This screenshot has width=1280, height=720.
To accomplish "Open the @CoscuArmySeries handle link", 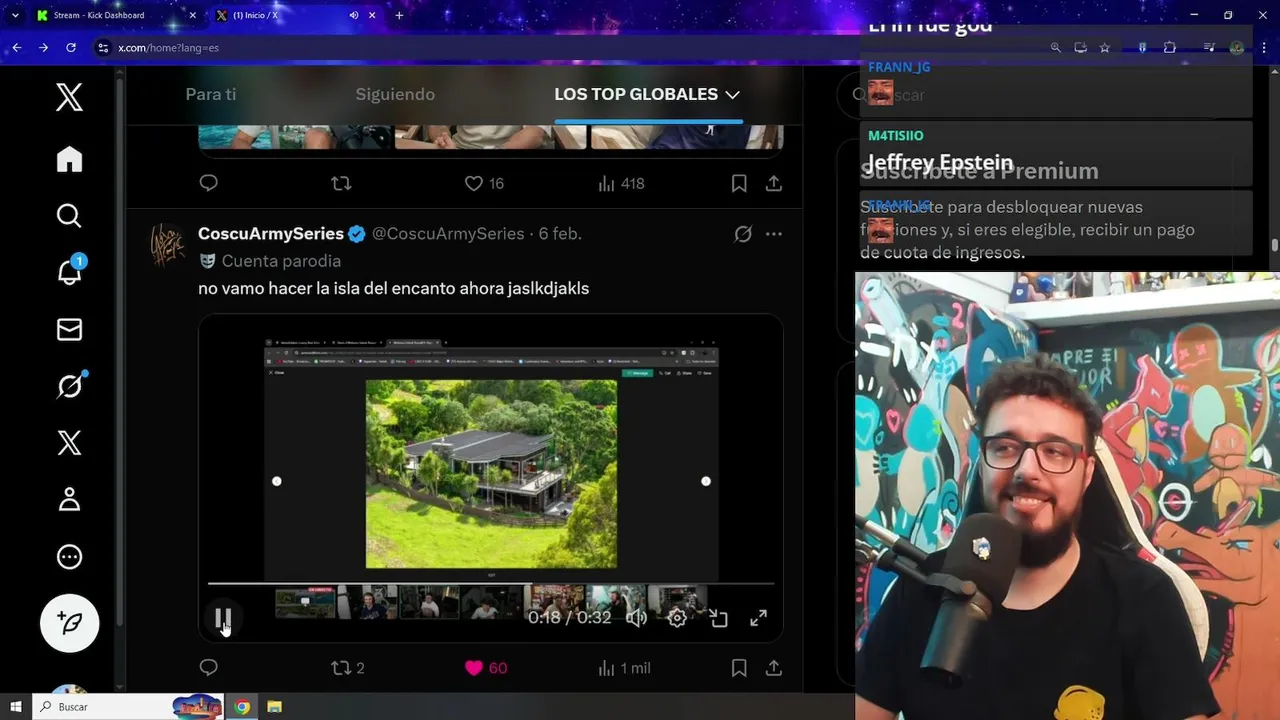I will click(448, 233).
